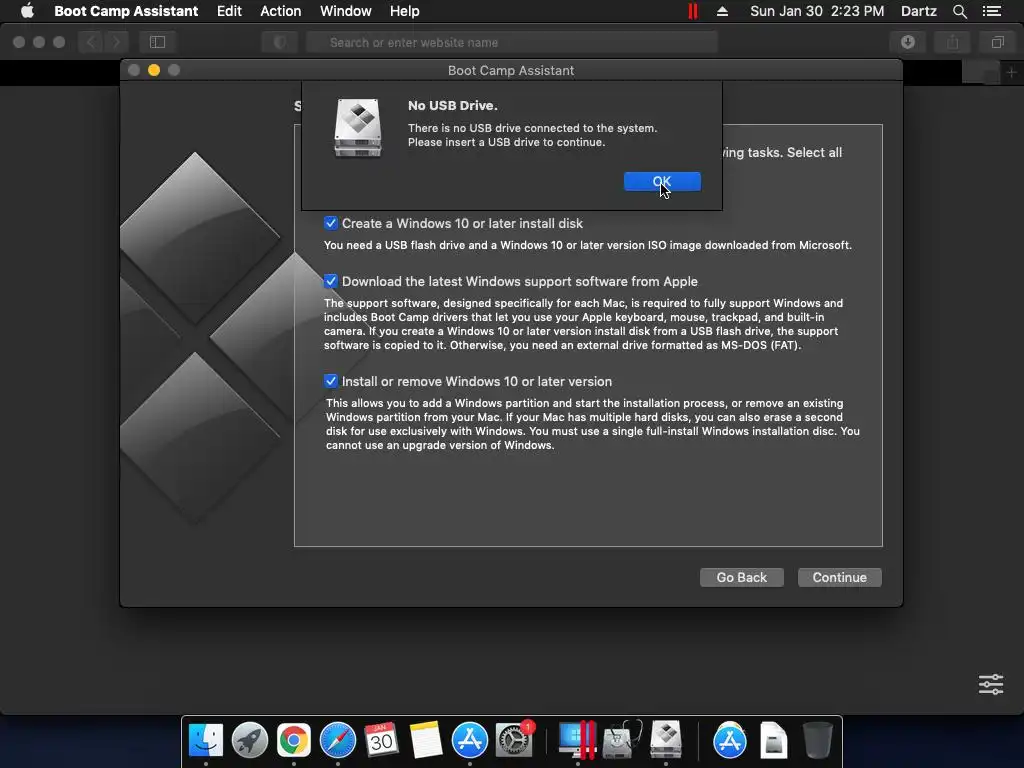Screen dimensions: 1024x768
Task: Open Spotlight search in the menu bar
Action: tap(959, 11)
